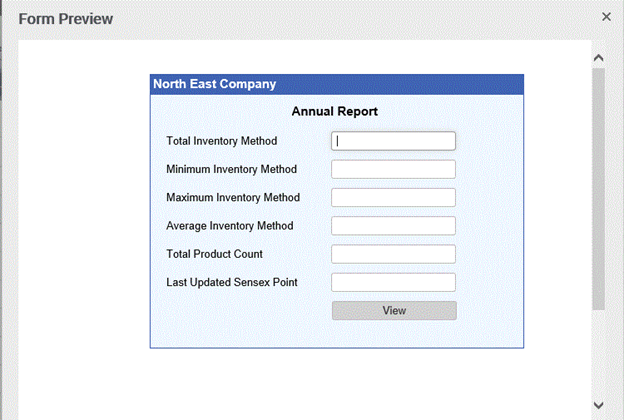Click the Average Inventory Method label
Image resolution: width=624 pixels, height=420 pixels.
pos(230,226)
